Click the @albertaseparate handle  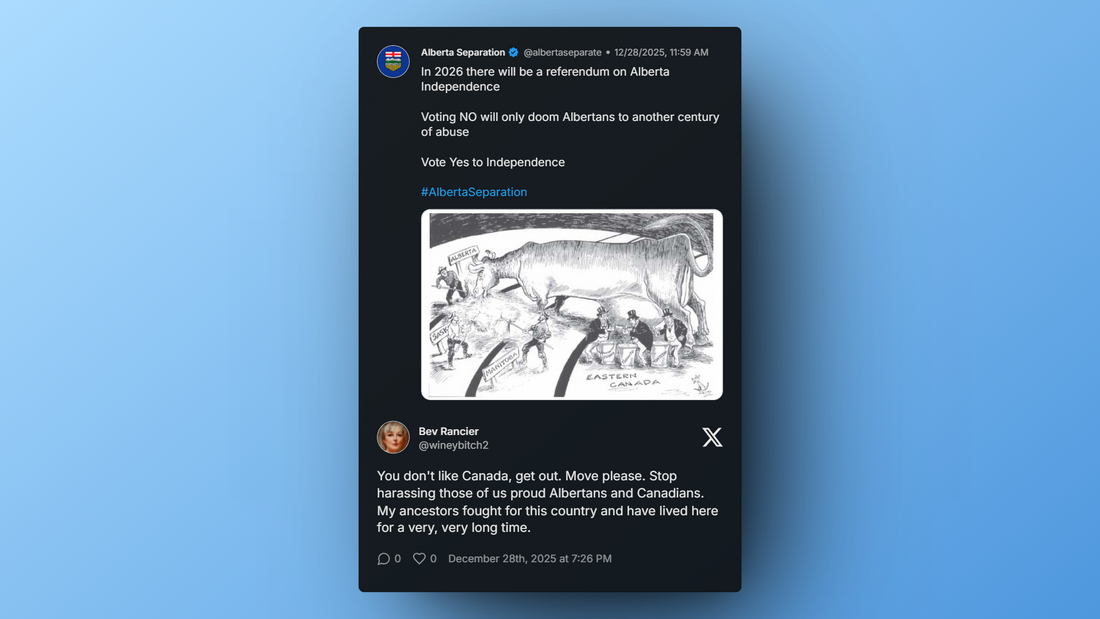coord(562,53)
